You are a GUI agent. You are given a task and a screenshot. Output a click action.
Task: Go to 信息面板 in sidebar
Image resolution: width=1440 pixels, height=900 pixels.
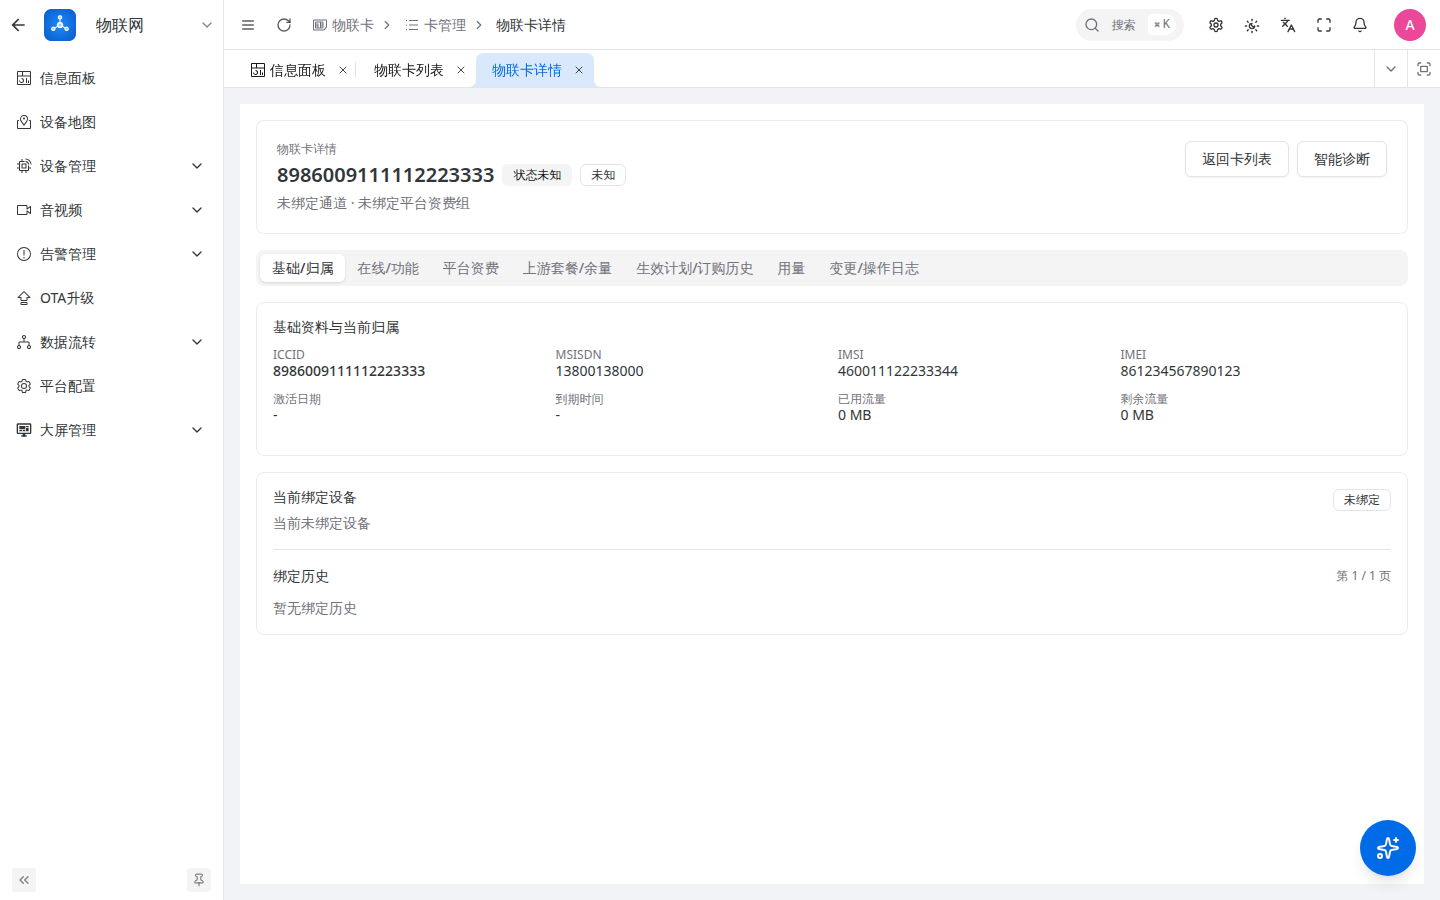click(x=112, y=78)
